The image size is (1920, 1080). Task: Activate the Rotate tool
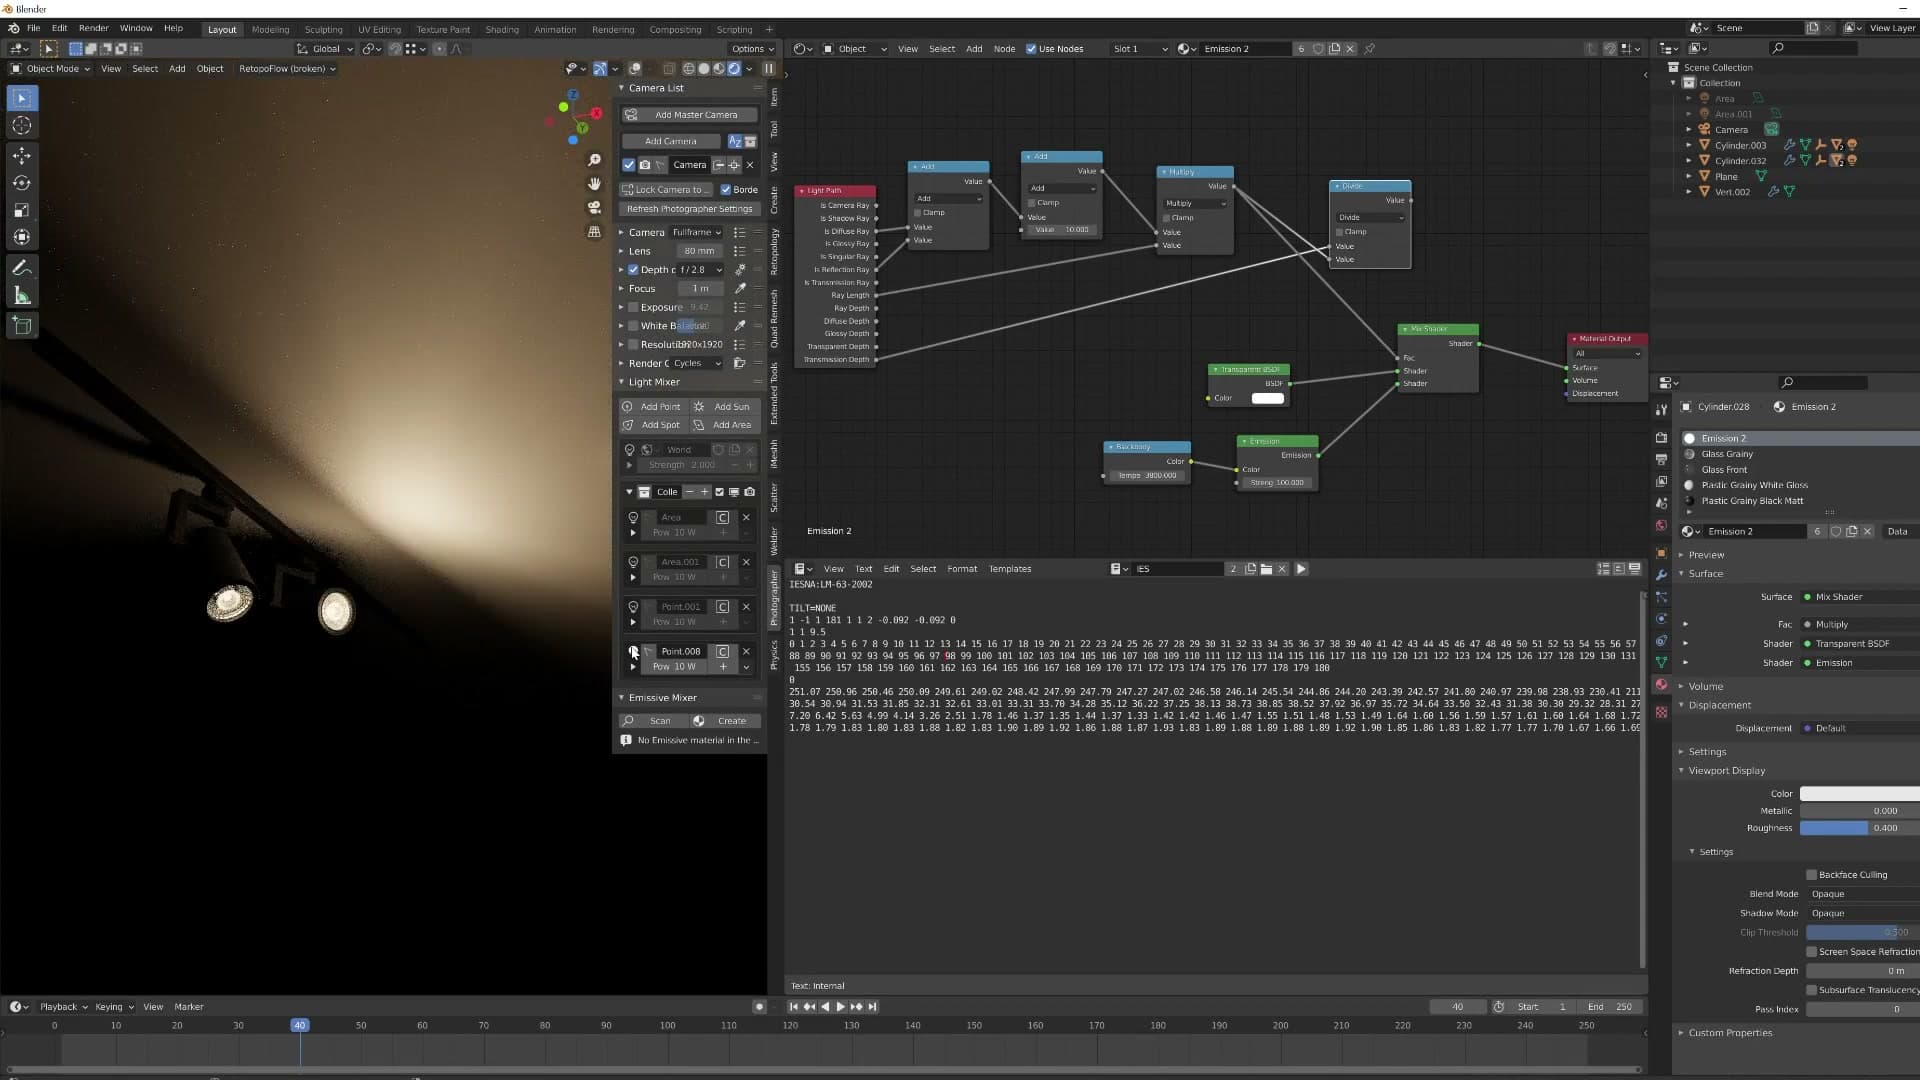pyautogui.click(x=22, y=183)
